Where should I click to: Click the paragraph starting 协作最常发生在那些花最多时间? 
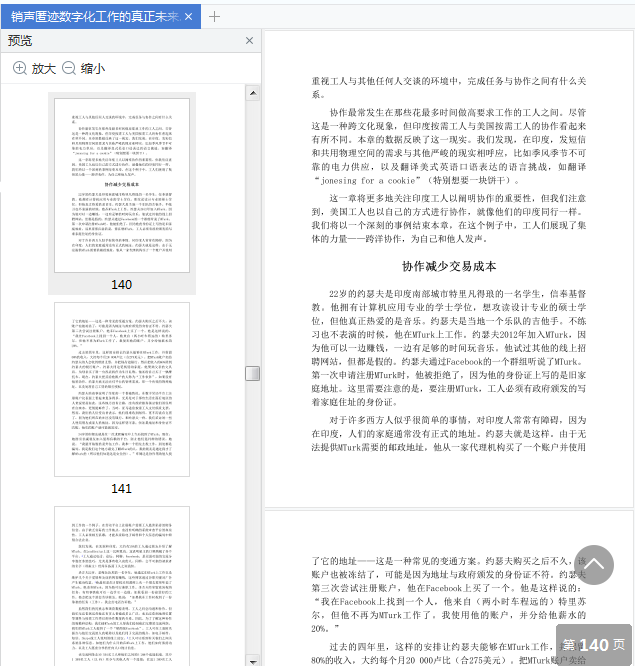point(449,146)
